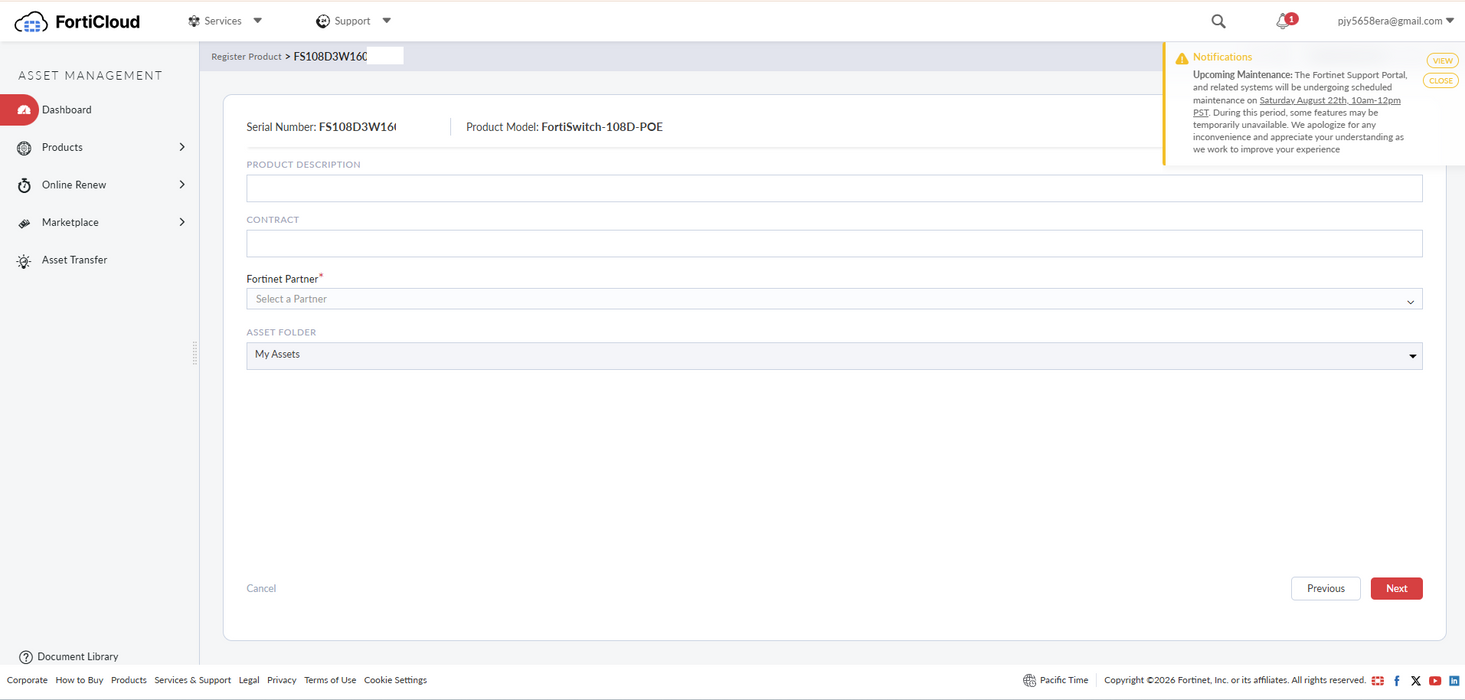Expand the Products submenu chevron
The width and height of the screenshot is (1465, 700).
click(182, 147)
